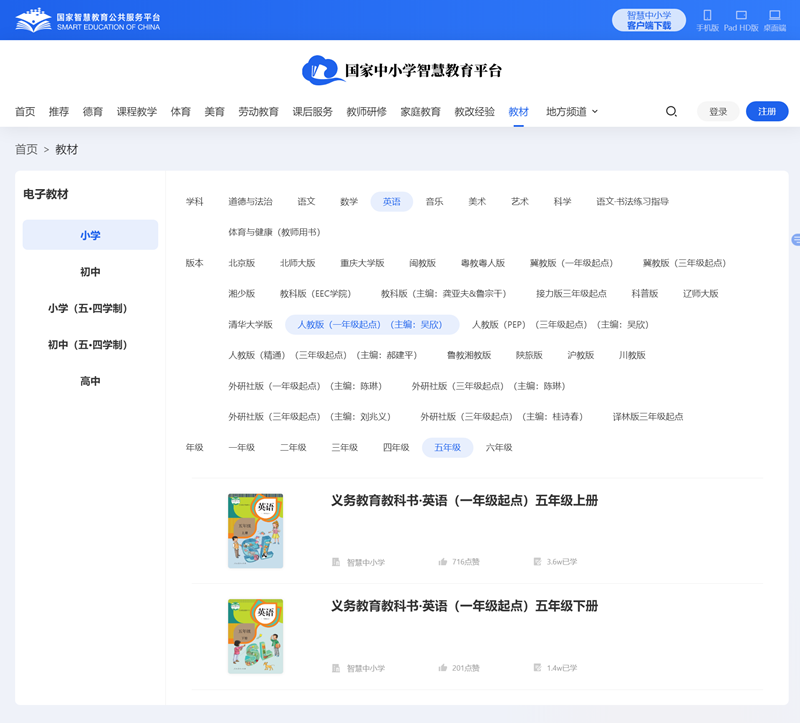Select the 数学 subject filter

(x=348, y=201)
